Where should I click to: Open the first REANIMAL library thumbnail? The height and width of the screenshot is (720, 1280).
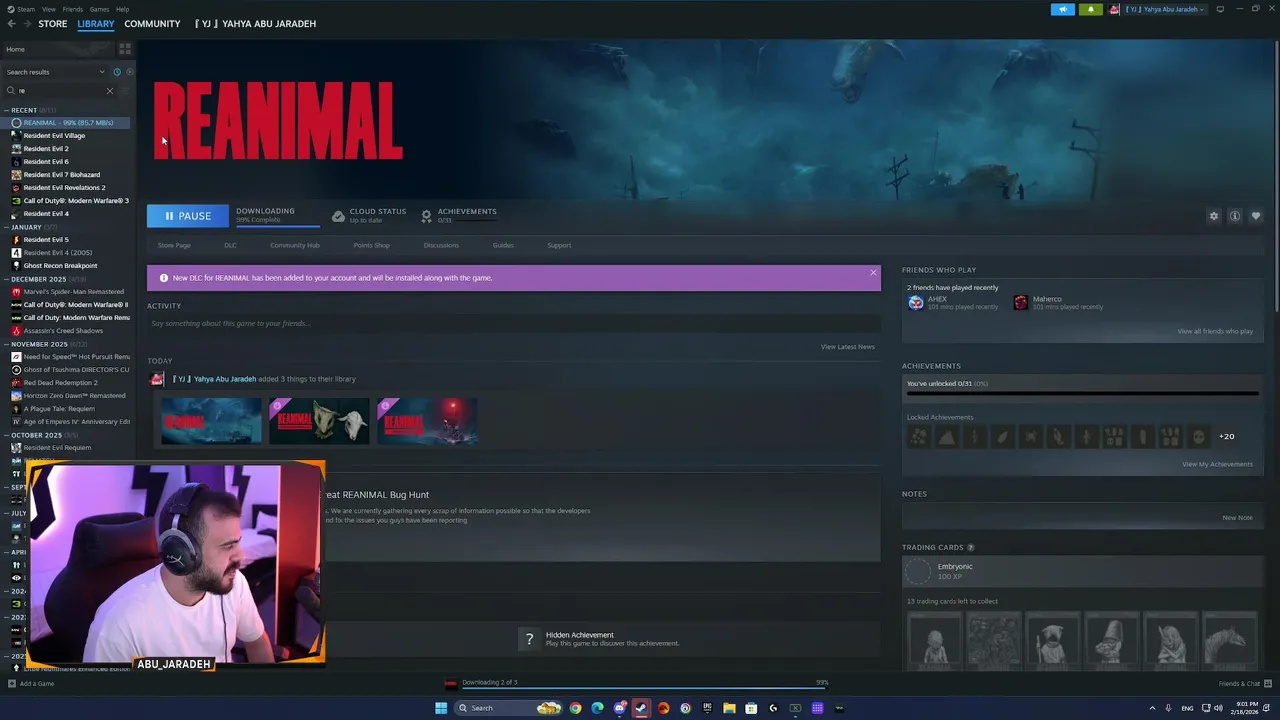click(x=211, y=421)
